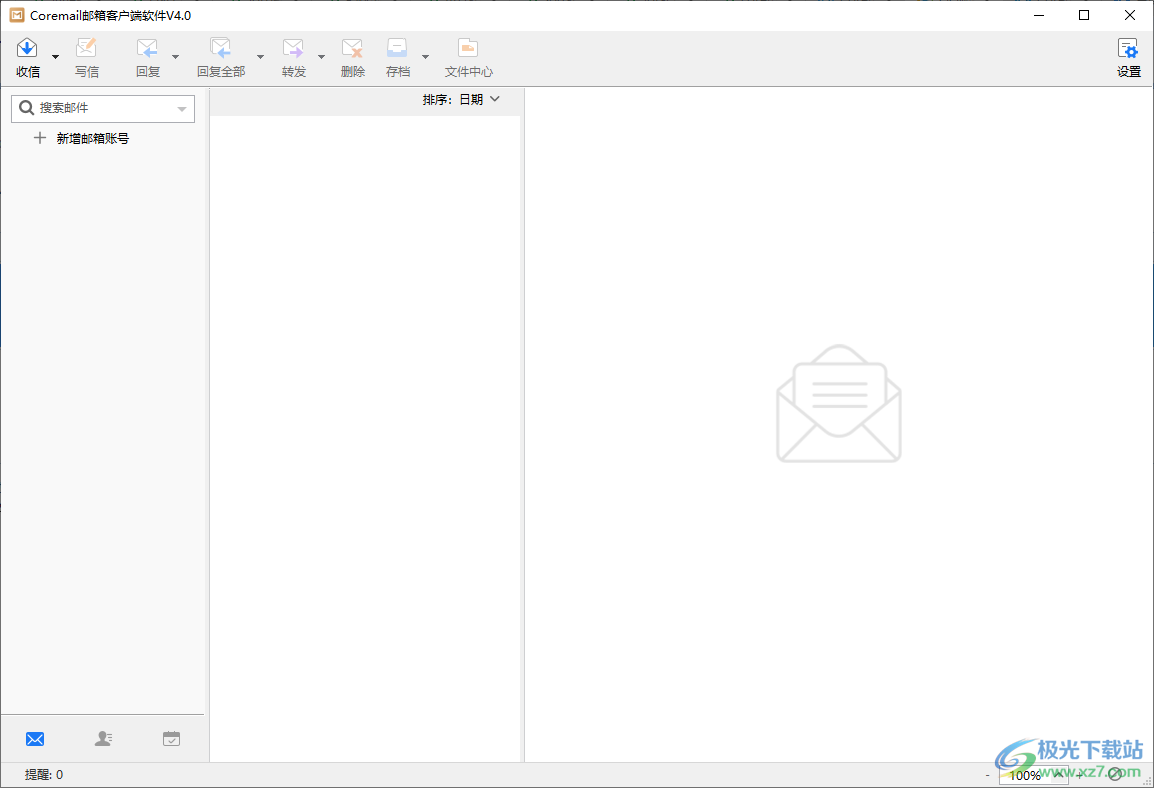Focus the 搜索邮件 search field
This screenshot has width=1154, height=788.
(103, 108)
